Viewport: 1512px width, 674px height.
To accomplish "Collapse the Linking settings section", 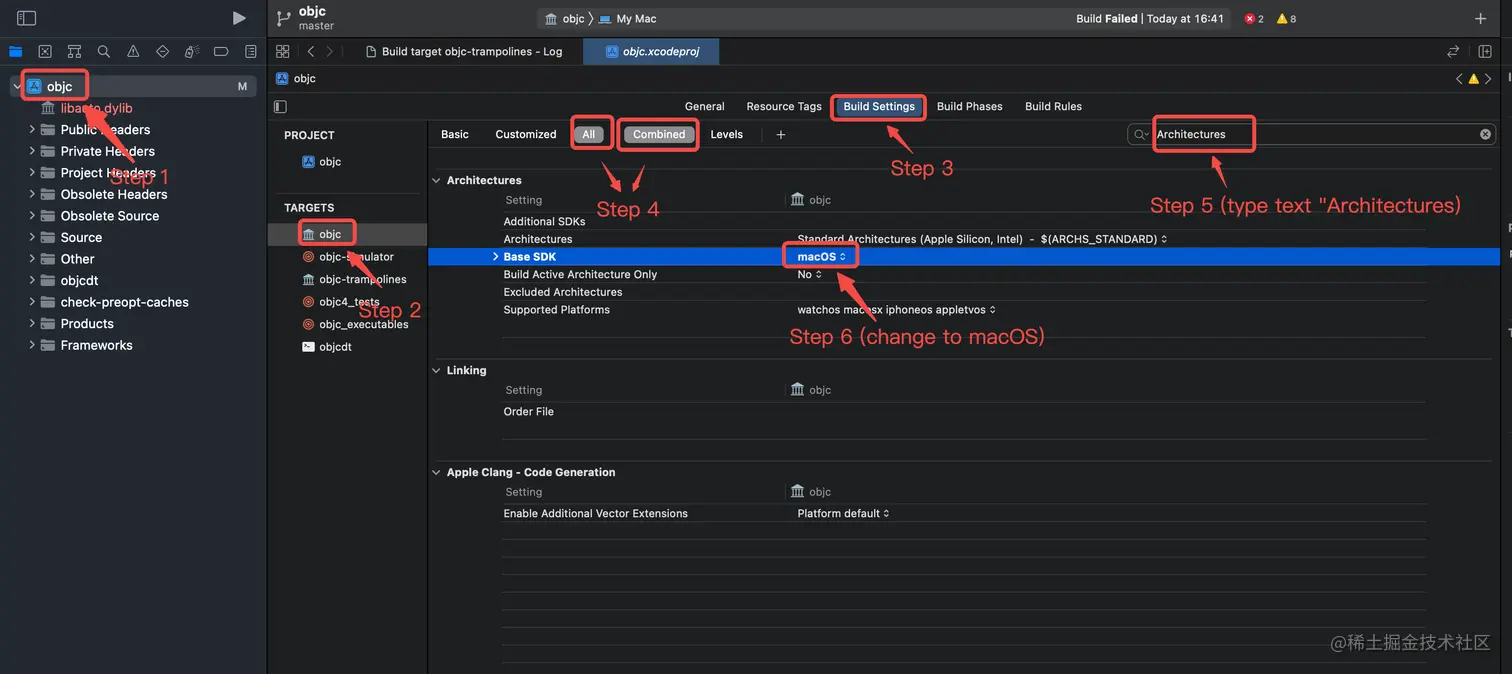I will (x=436, y=370).
